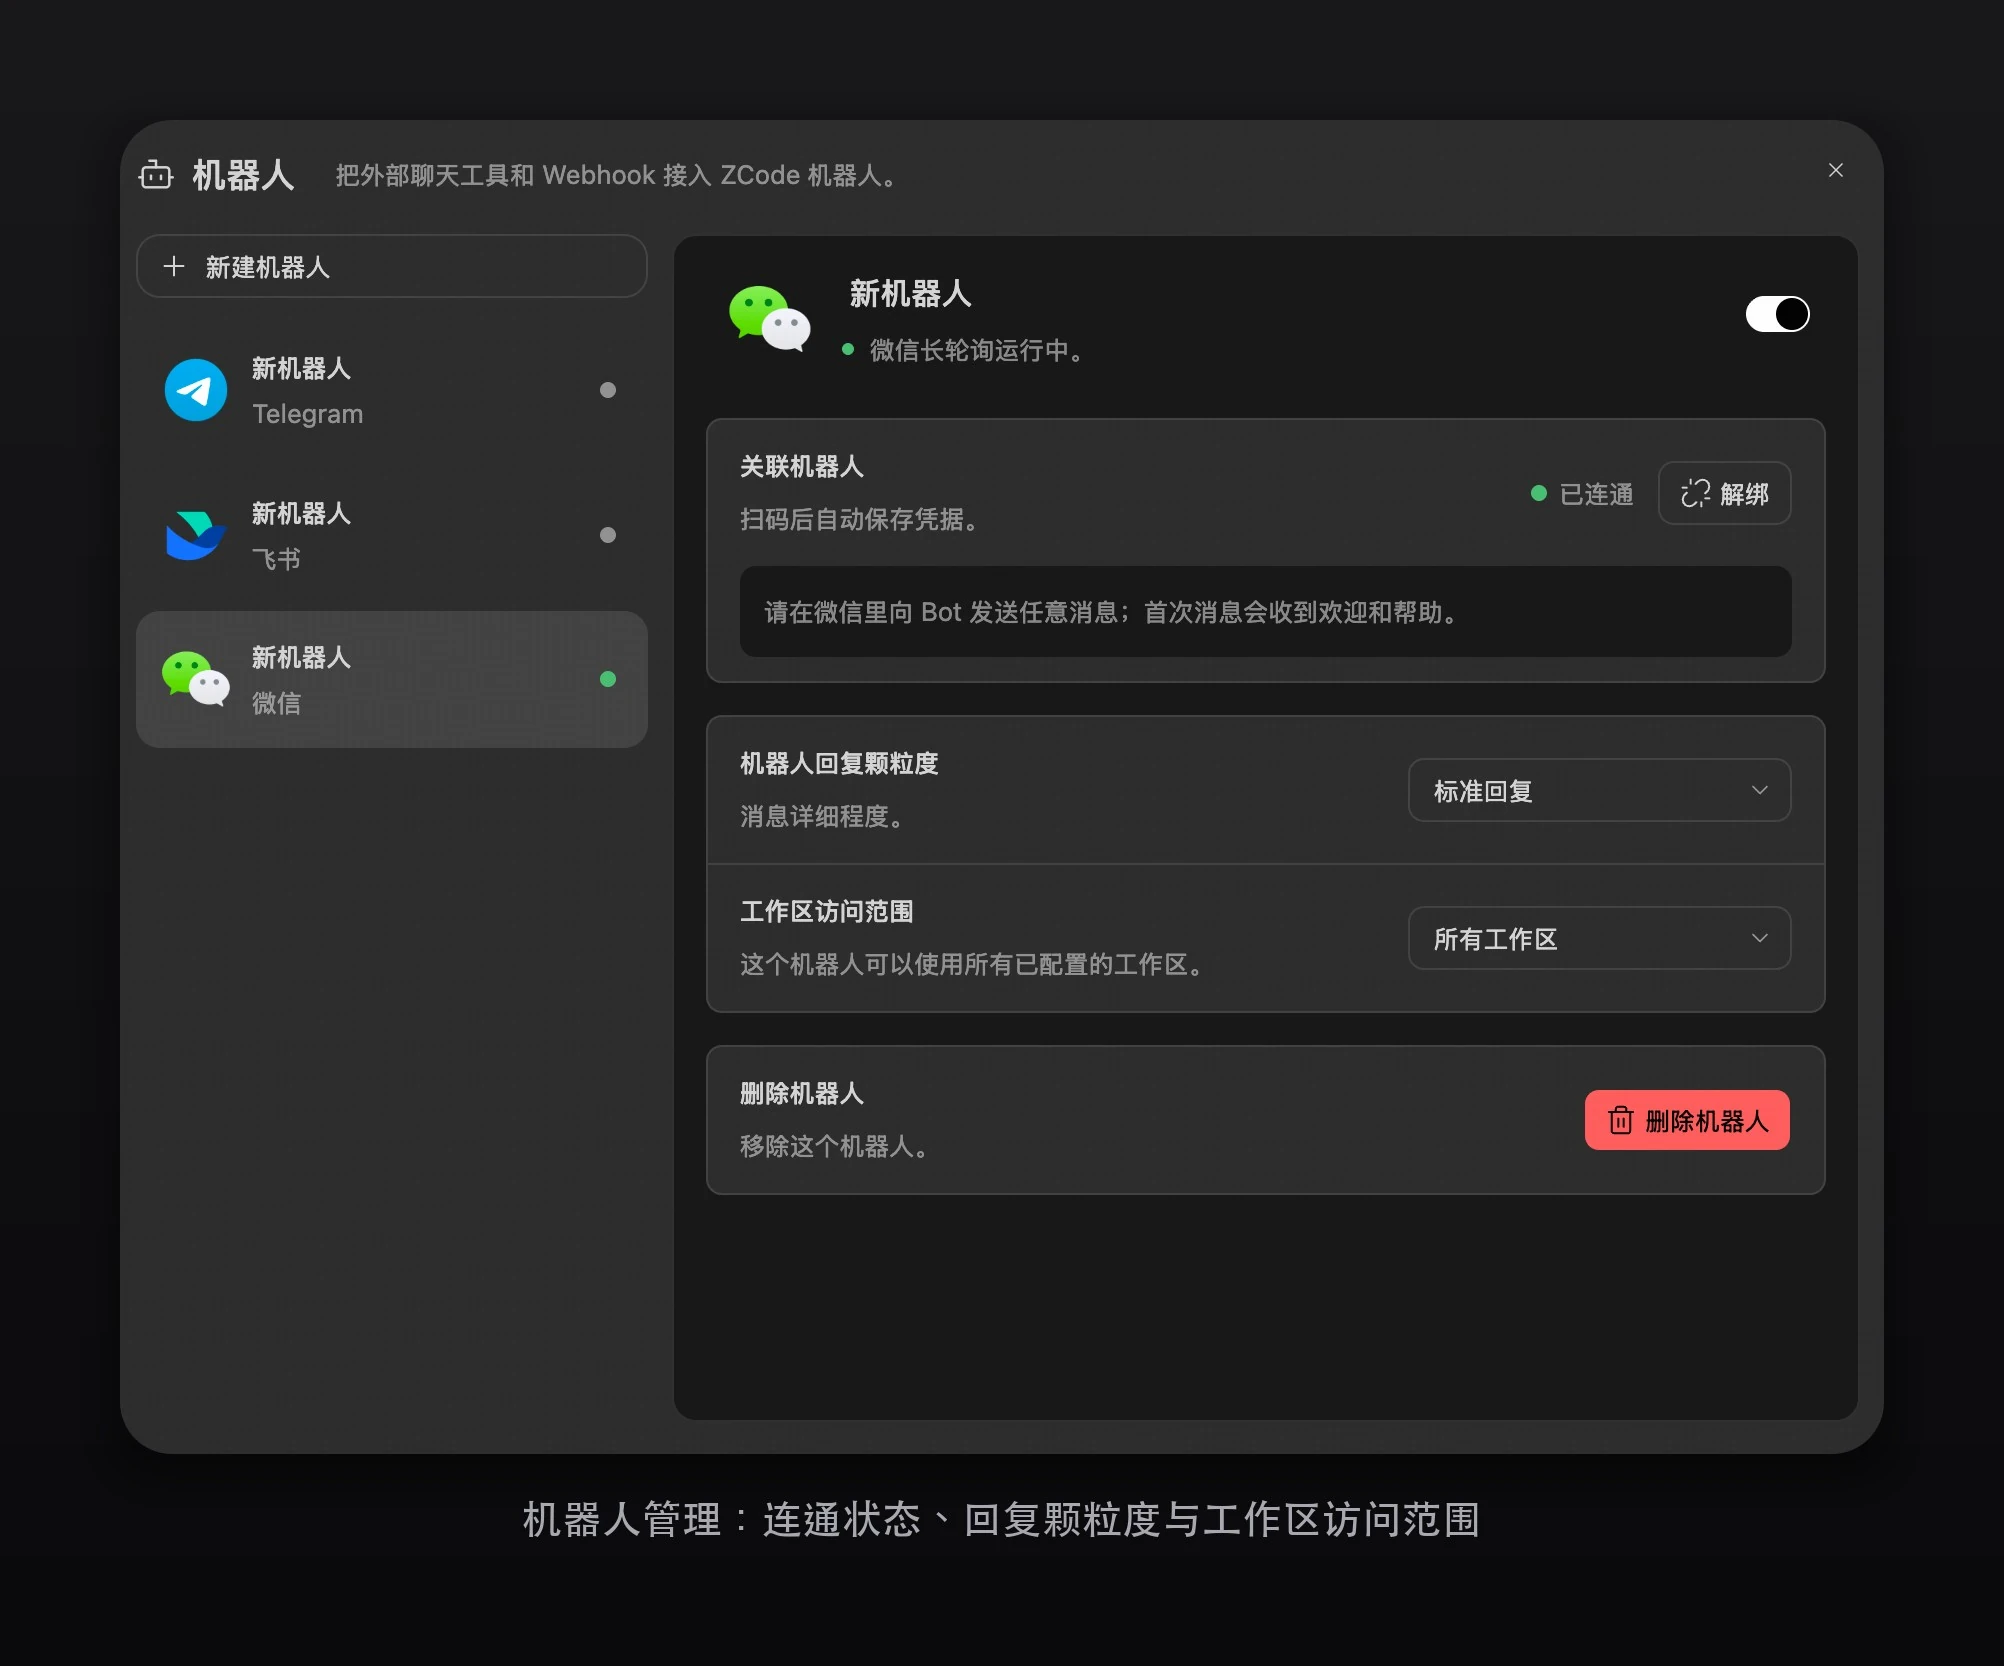Click the 机器人回复颗粒度 label
This screenshot has height=1666, width=2004.
tap(839, 764)
